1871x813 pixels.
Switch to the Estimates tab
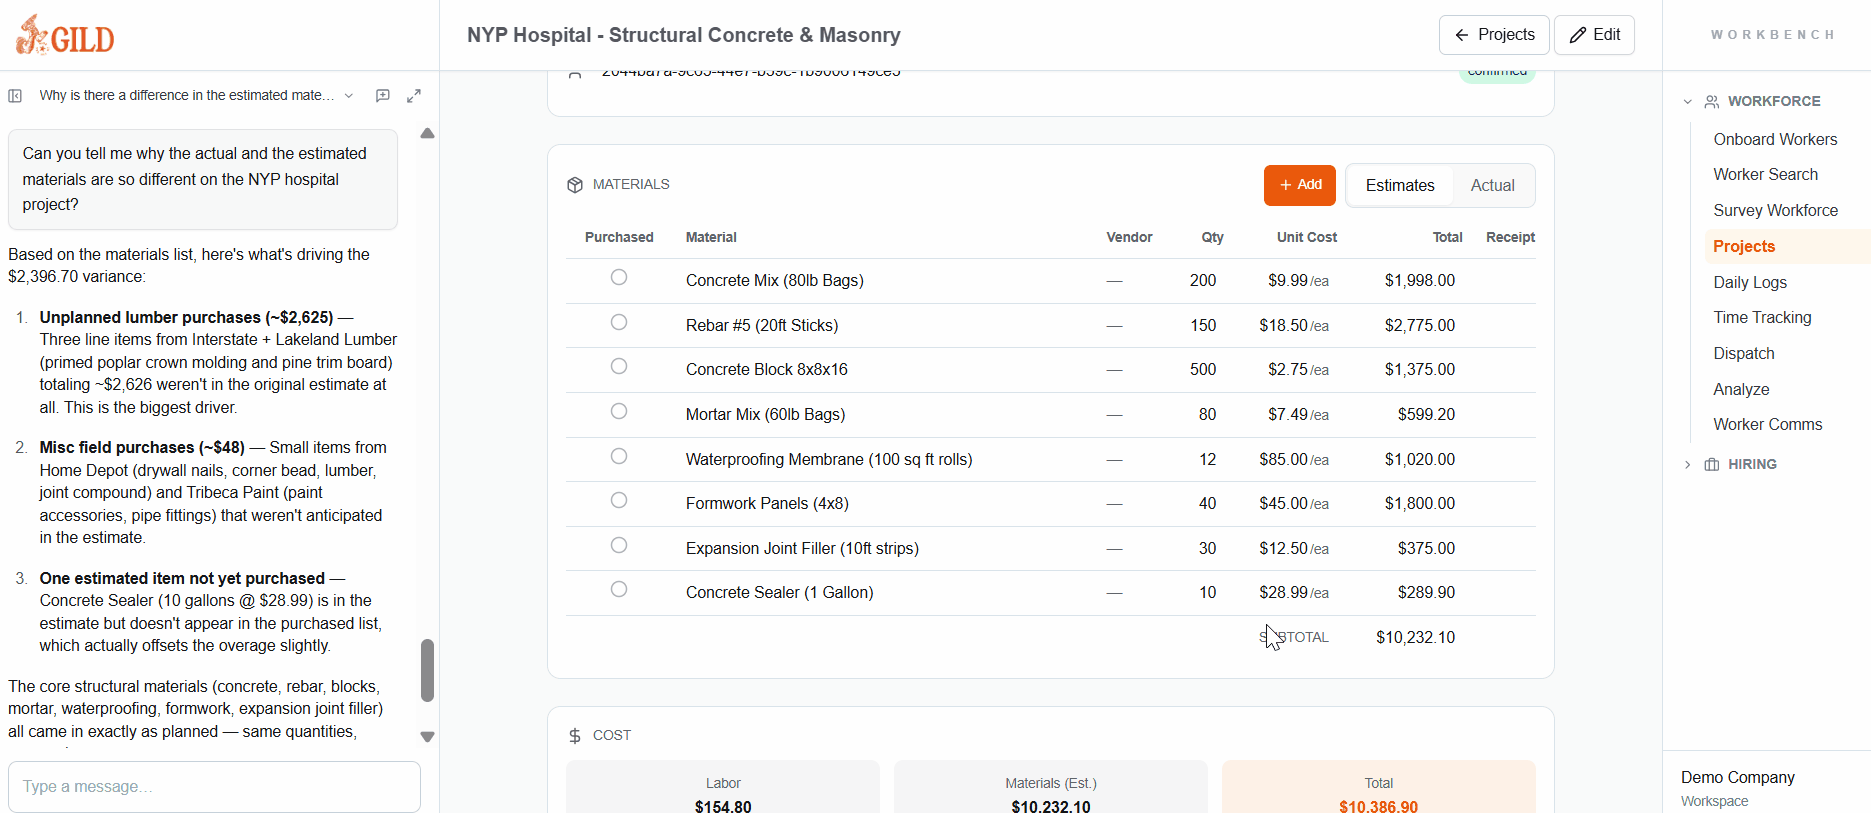(1400, 186)
